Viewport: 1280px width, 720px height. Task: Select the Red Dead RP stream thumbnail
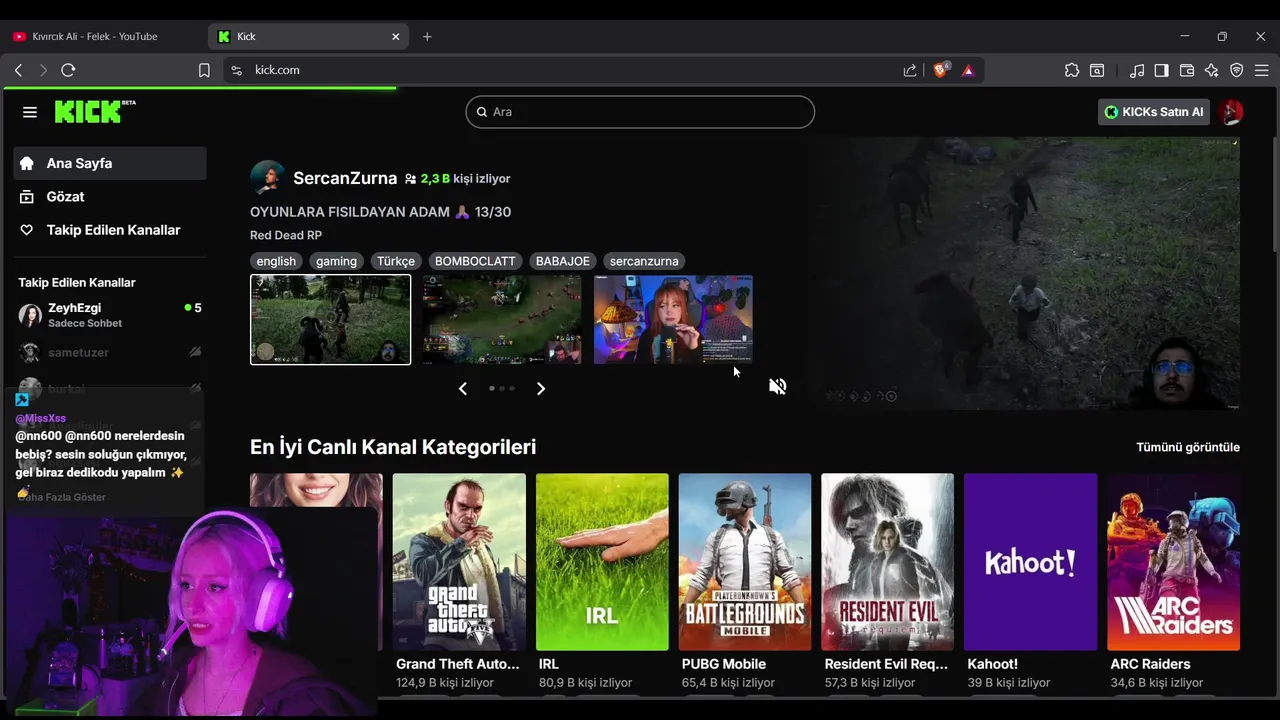click(330, 320)
